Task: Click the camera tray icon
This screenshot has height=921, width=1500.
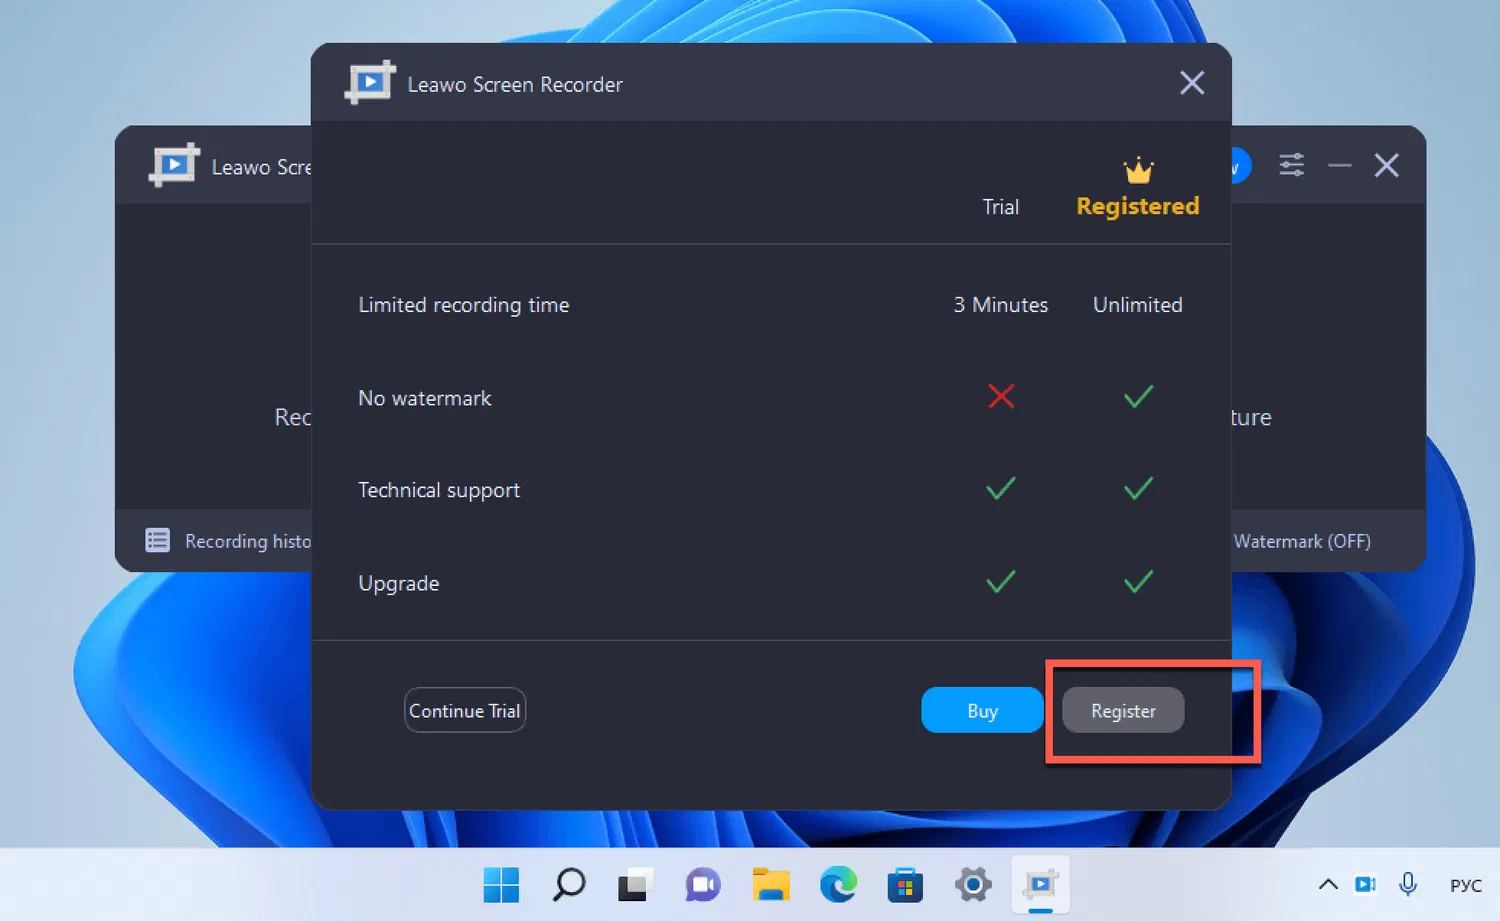Action: pos(1366,884)
